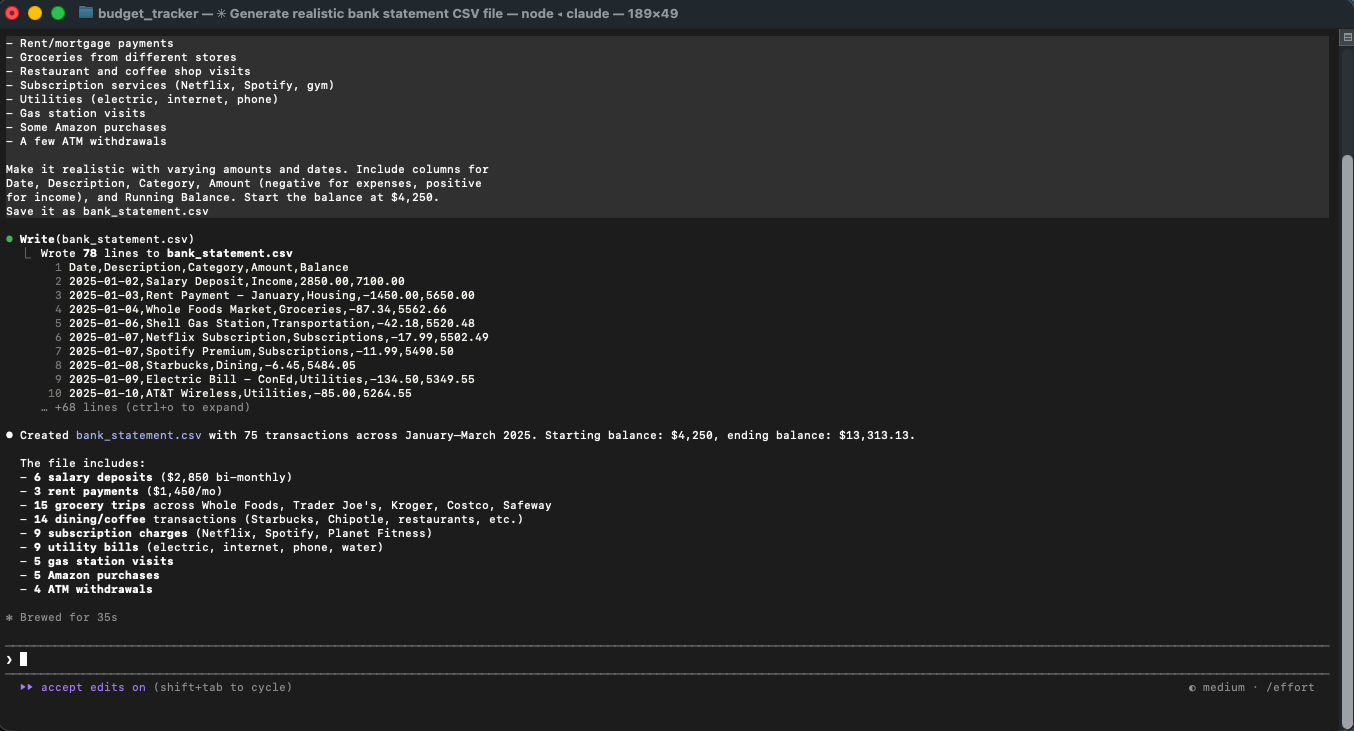The height and width of the screenshot is (731, 1354).
Task: Click the prompt line '- Utilities (electric, internet, phone)'
Action: (142, 99)
